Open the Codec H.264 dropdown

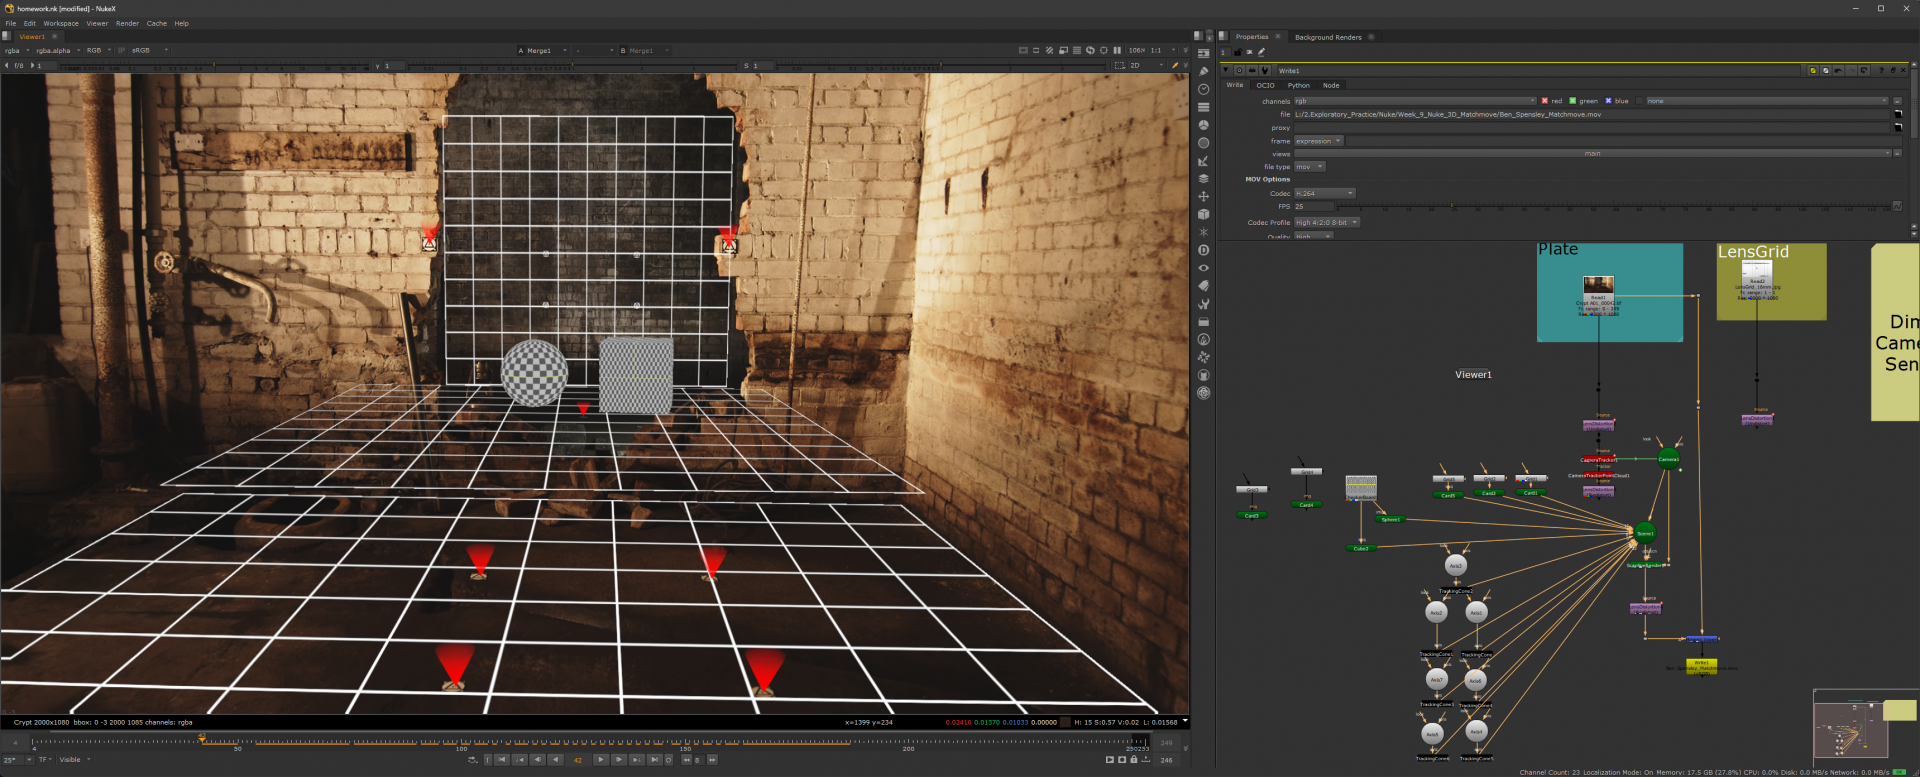(1324, 193)
